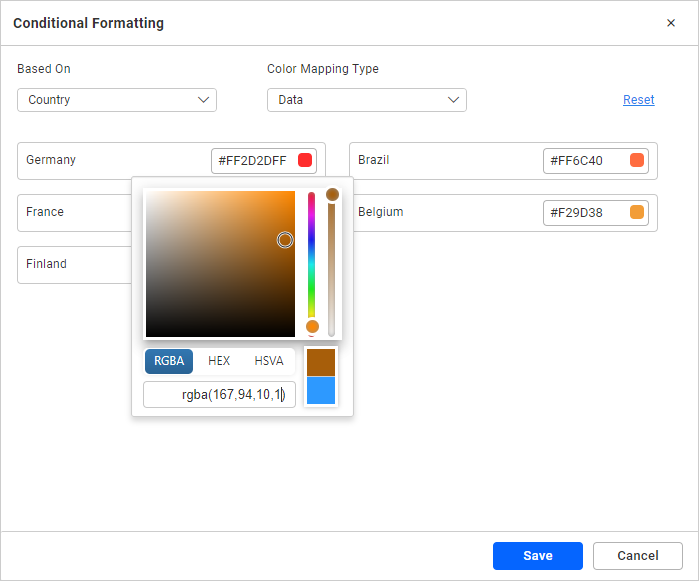This screenshot has height=581, width=699.
Task: Expand the Based On Country dropdown
Action: point(117,100)
